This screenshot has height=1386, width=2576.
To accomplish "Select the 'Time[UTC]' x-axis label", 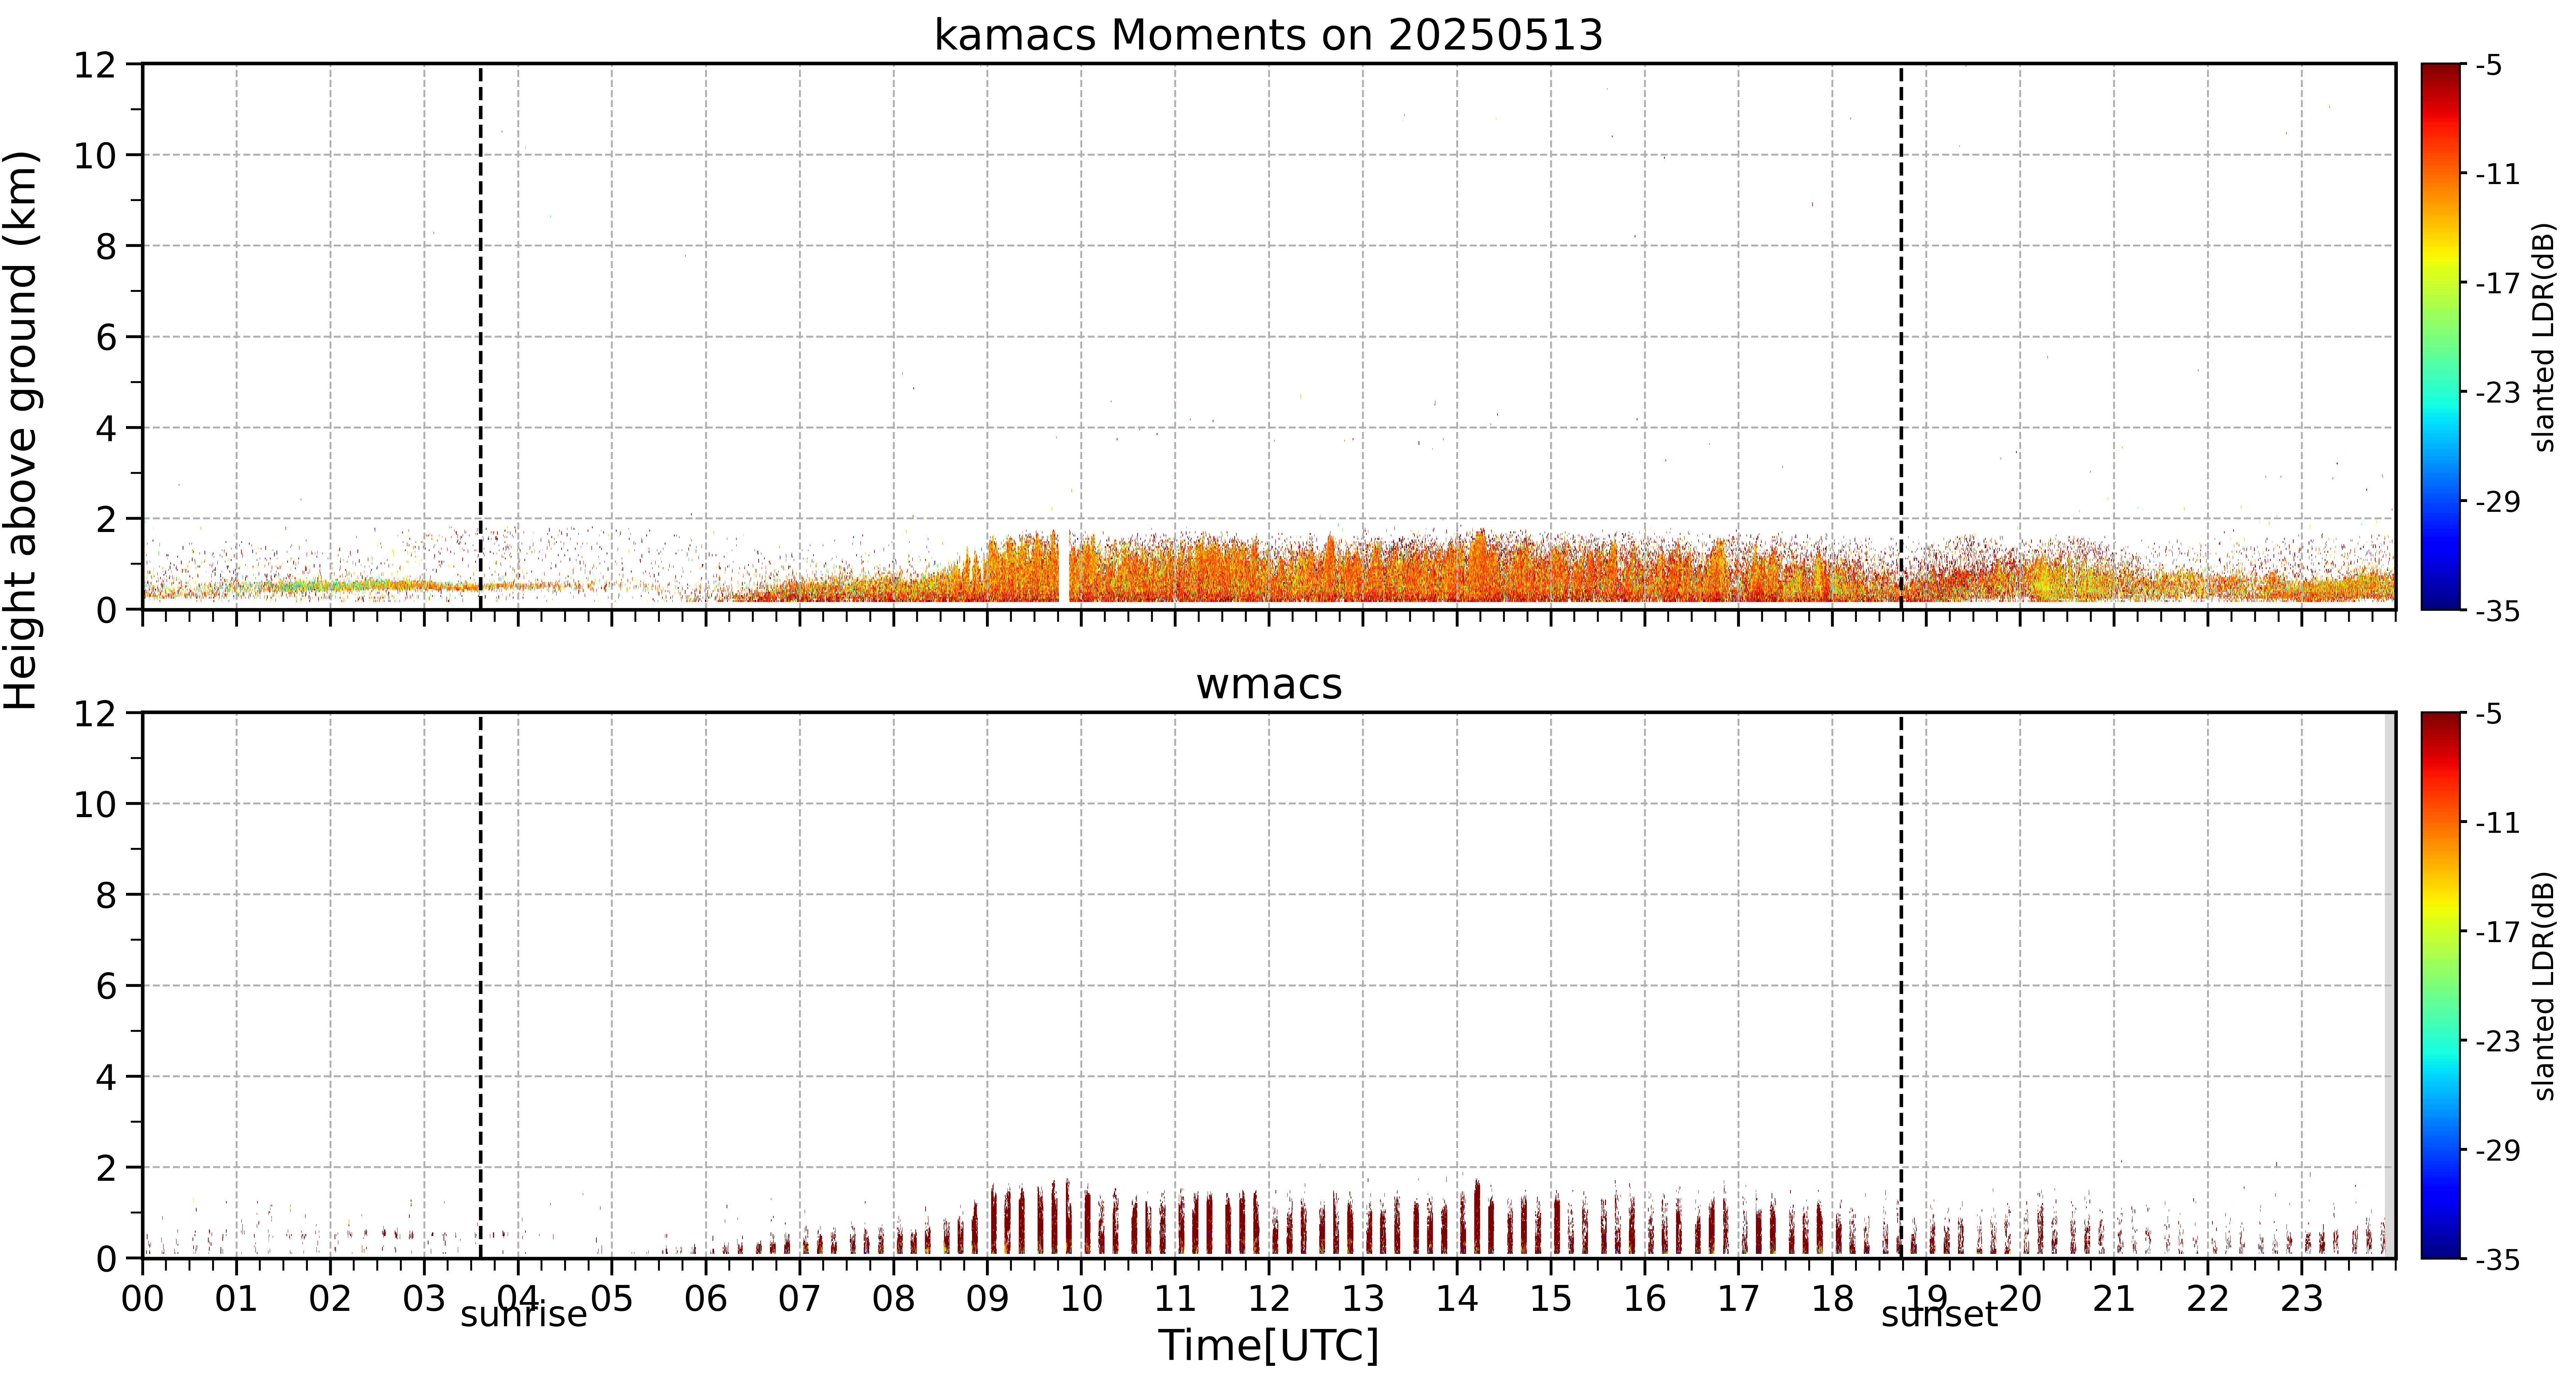I will pos(1268,1345).
